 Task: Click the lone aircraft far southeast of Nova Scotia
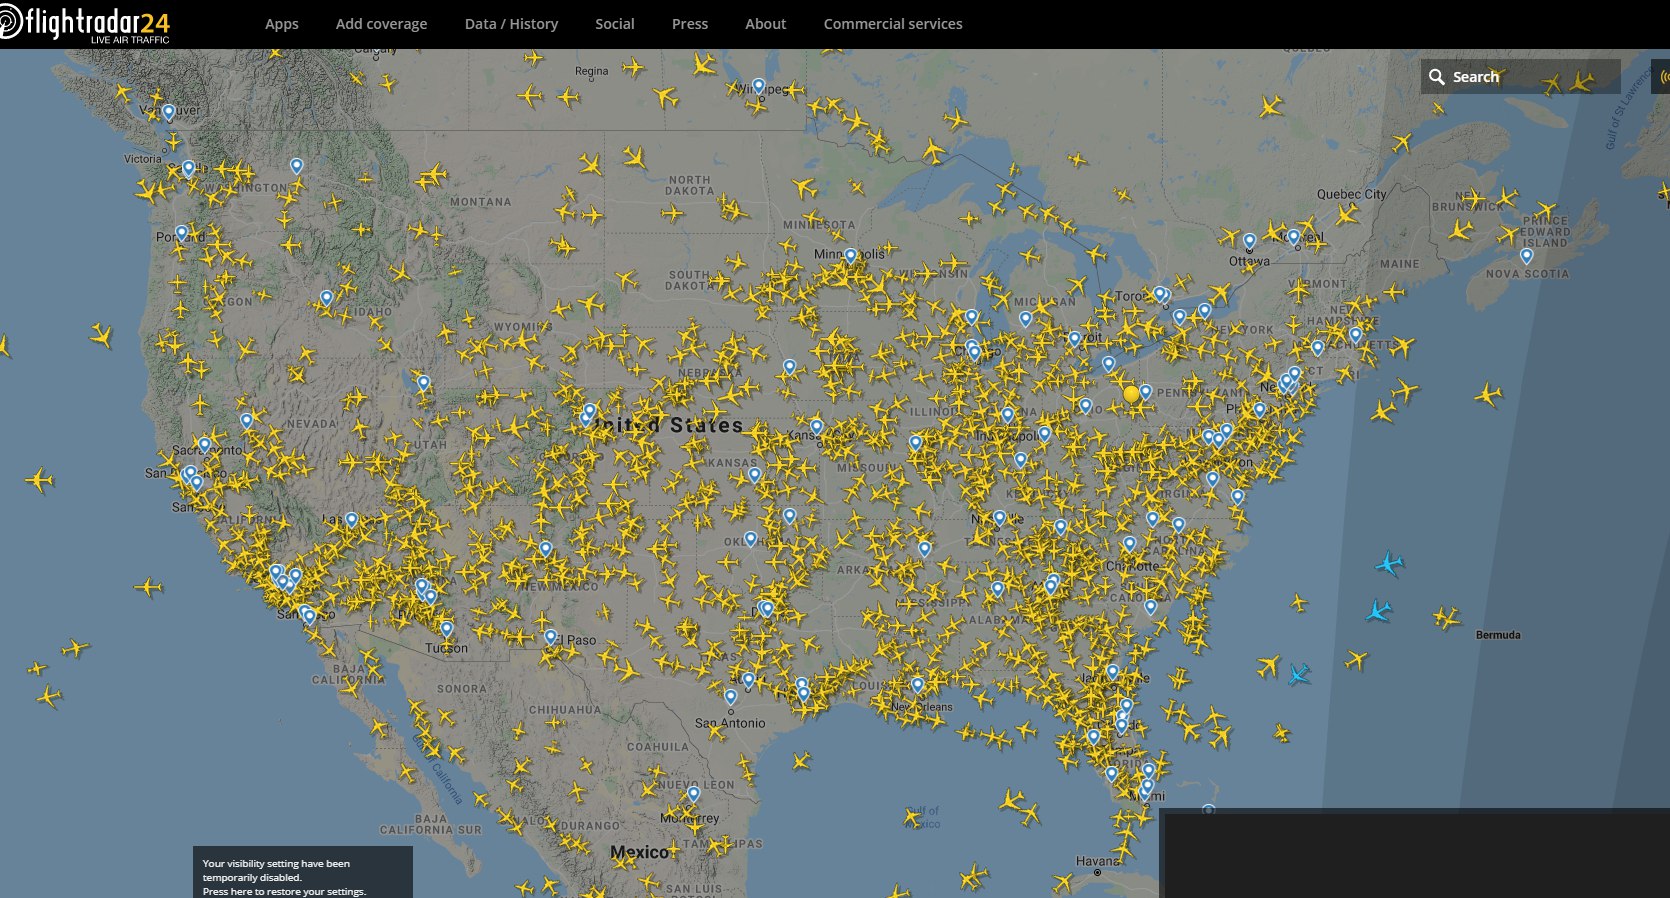[1488, 395]
